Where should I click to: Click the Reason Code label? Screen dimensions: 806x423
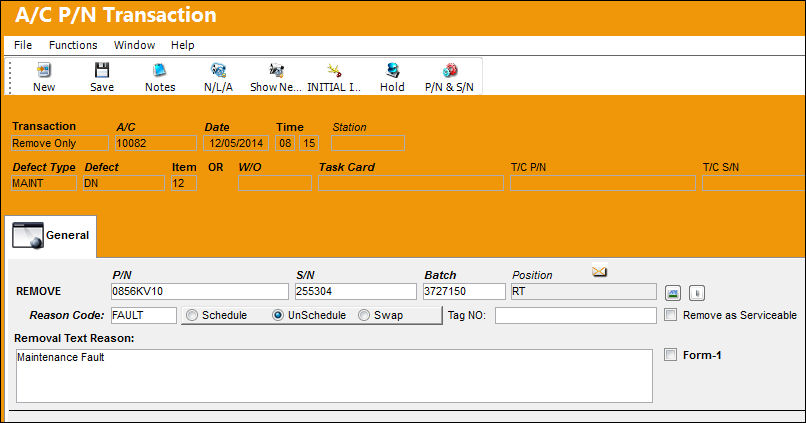(x=67, y=315)
